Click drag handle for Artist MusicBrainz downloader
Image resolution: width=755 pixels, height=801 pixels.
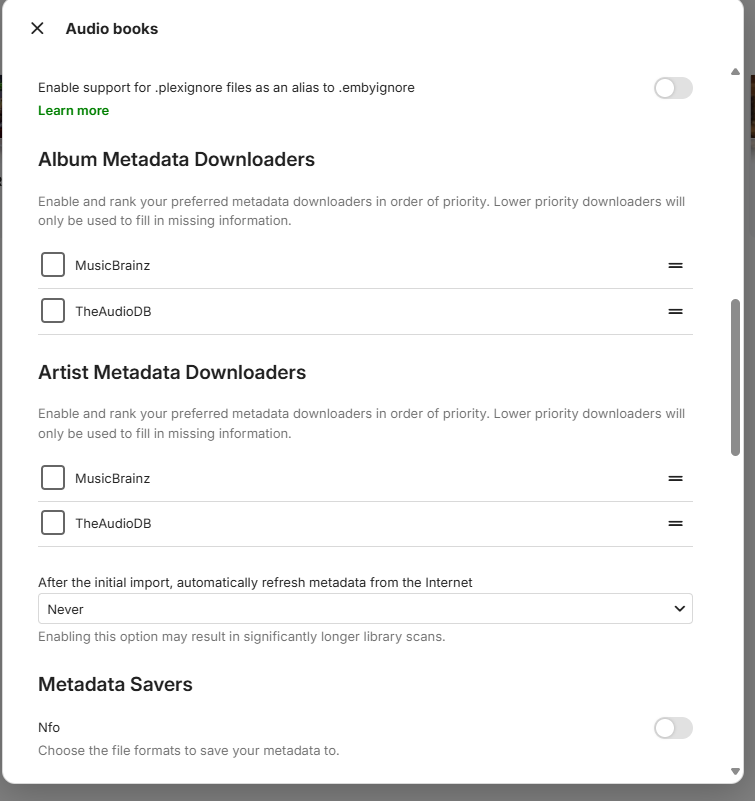click(x=675, y=478)
